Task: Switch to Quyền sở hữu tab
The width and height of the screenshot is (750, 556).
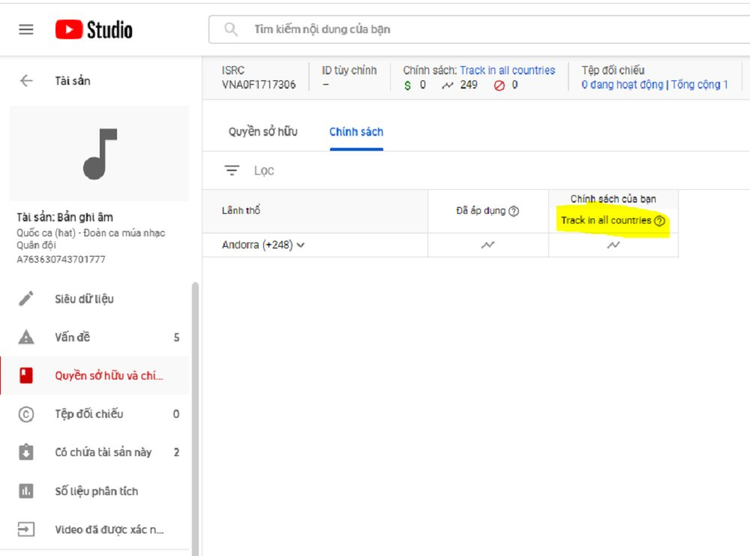Action: click(x=264, y=132)
